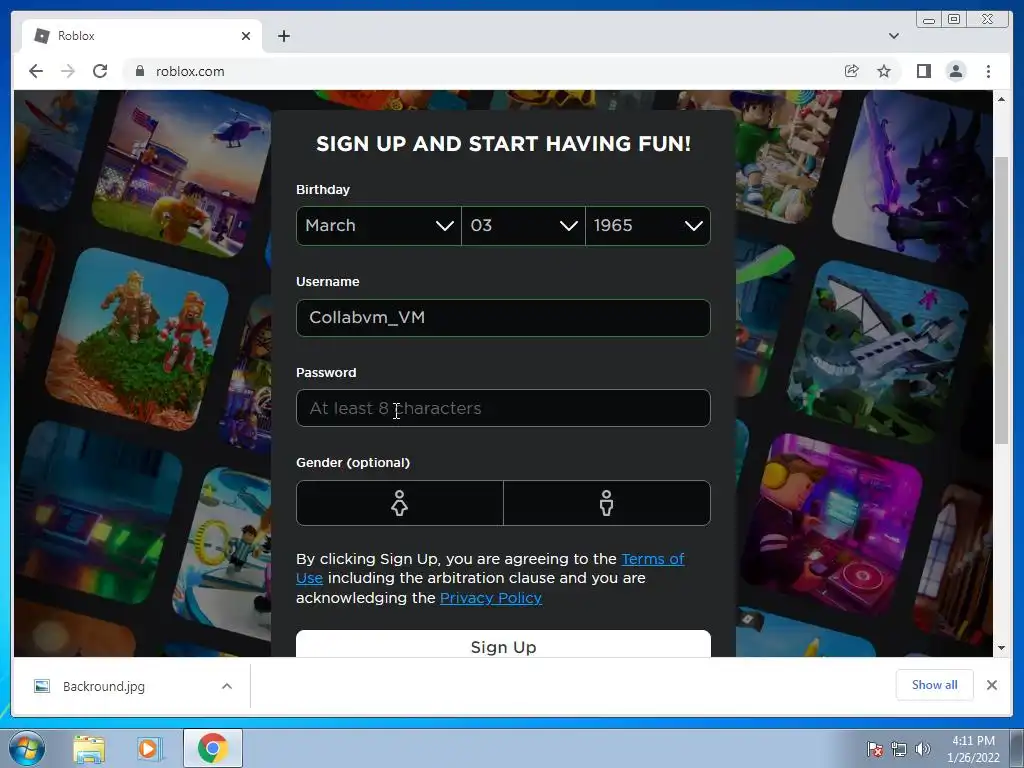Open the browser side panel
Screen dimensions: 1024x768
point(923,71)
